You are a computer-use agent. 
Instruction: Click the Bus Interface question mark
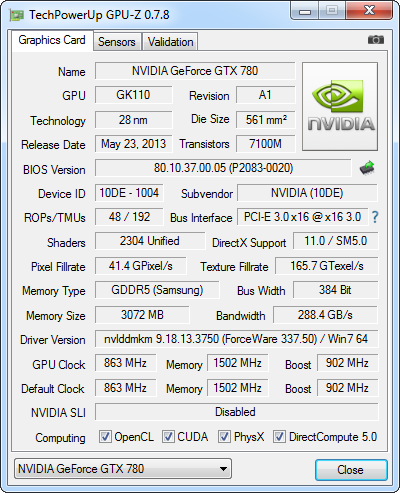375,217
